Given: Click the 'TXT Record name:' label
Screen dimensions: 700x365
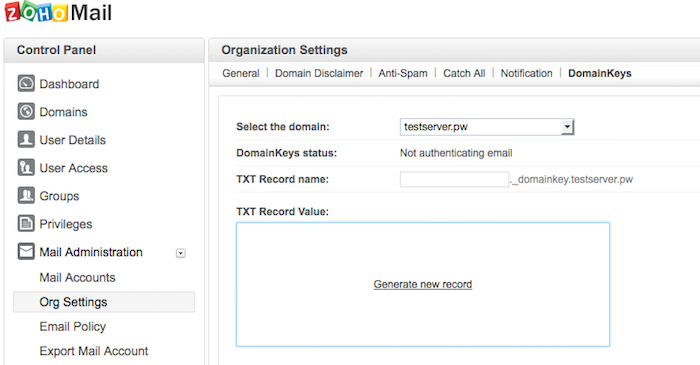Looking at the screenshot, I should (x=282, y=179).
